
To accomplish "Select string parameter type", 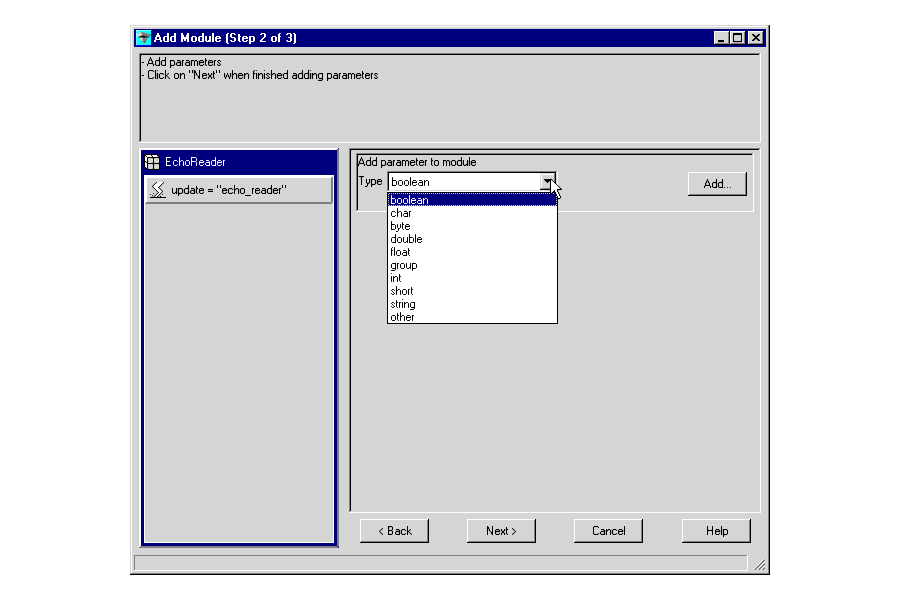I will (471, 304).
